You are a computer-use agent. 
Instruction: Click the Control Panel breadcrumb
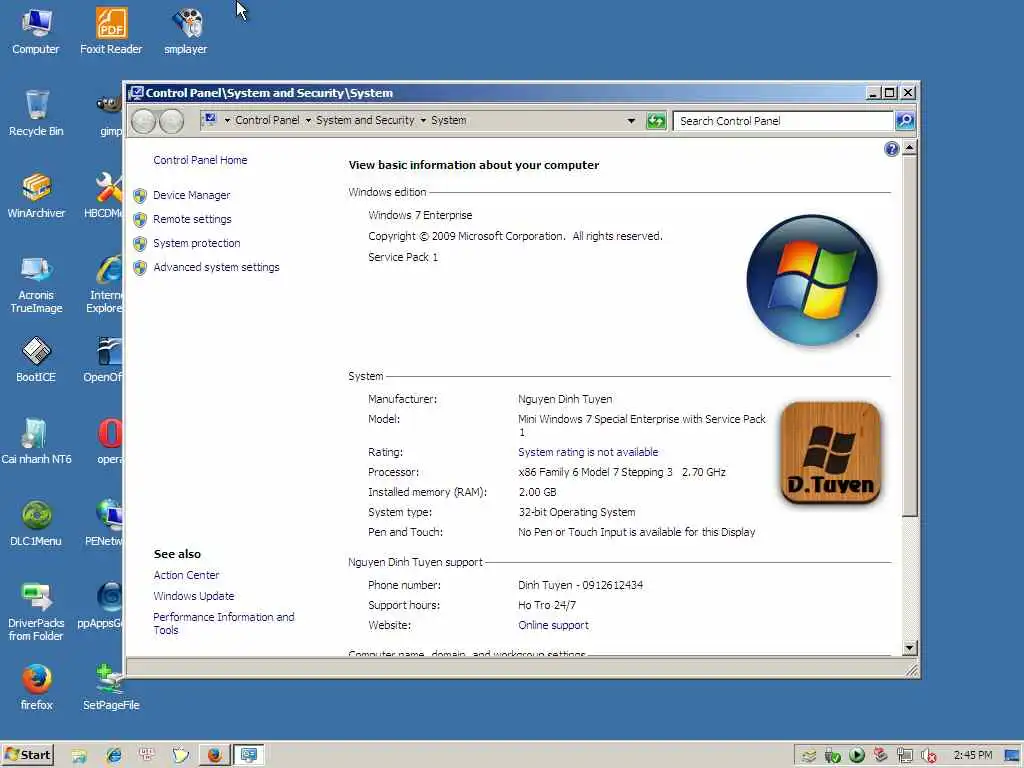point(267,120)
